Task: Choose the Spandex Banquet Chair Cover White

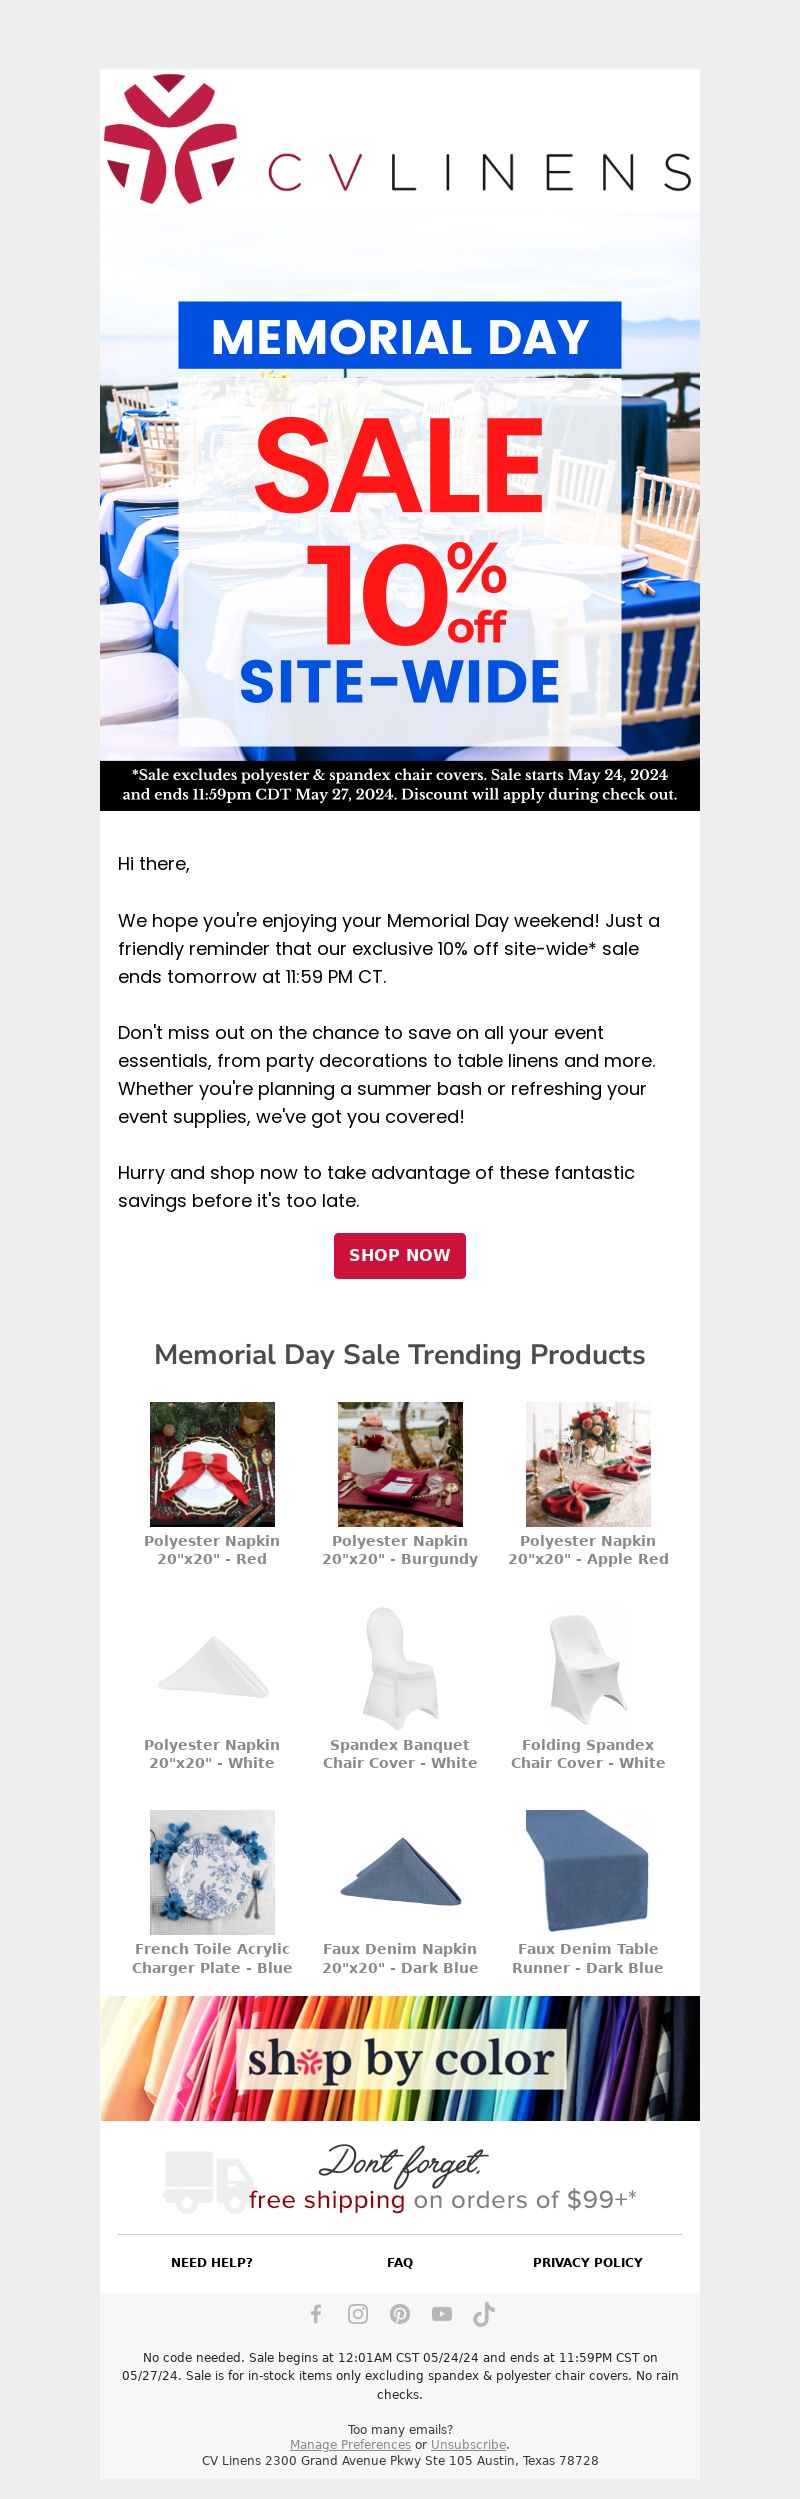Action: pos(400,1668)
